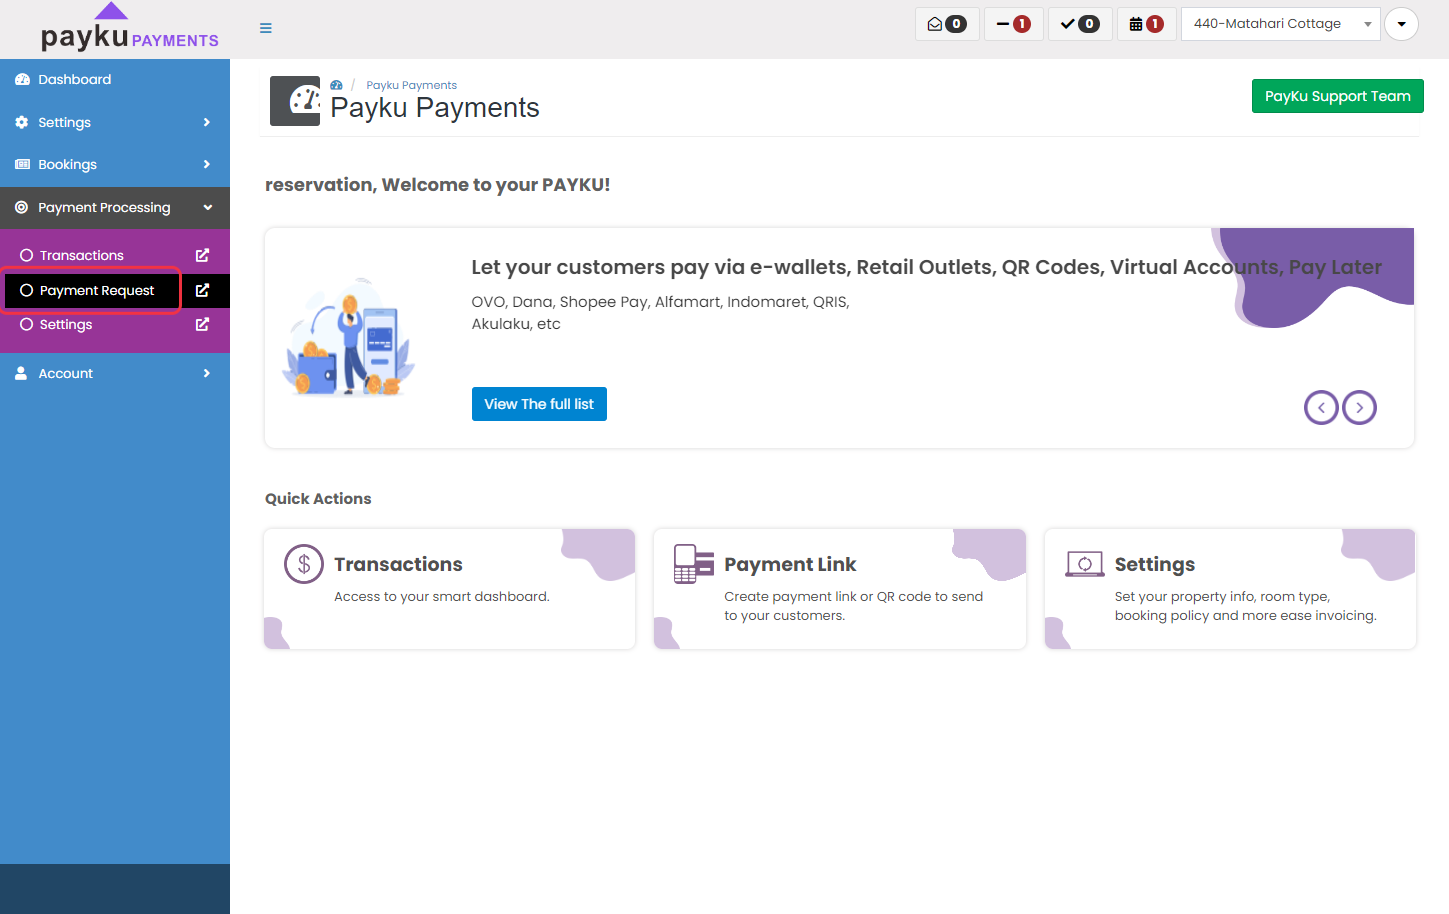
Task: Collapse the Payment Processing chevron arrow
Action: pos(208,208)
